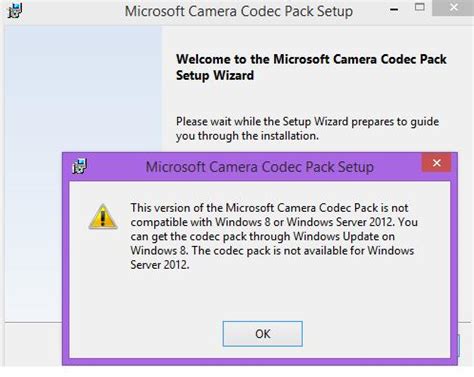
Task: Click the 'Please wait while the Setup' text
Action: coord(307,128)
